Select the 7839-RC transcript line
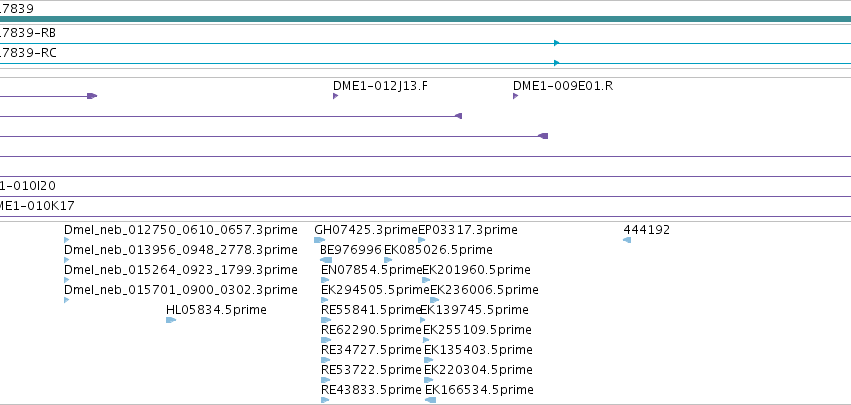851x405 pixels. [426, 63]
